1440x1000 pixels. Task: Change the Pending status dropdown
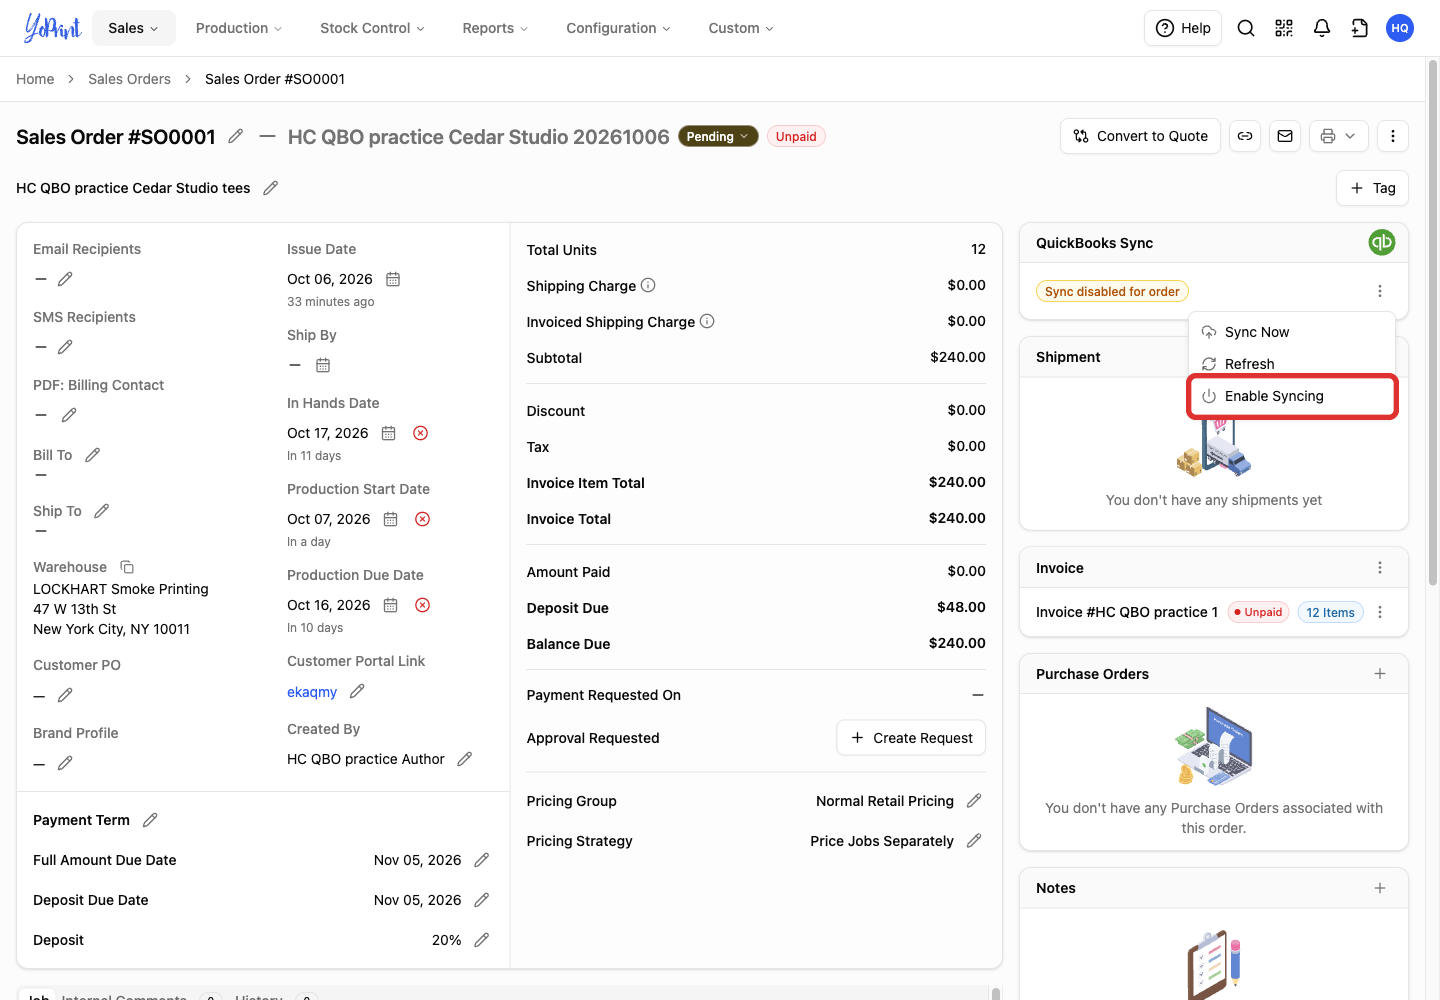point(718,137)
